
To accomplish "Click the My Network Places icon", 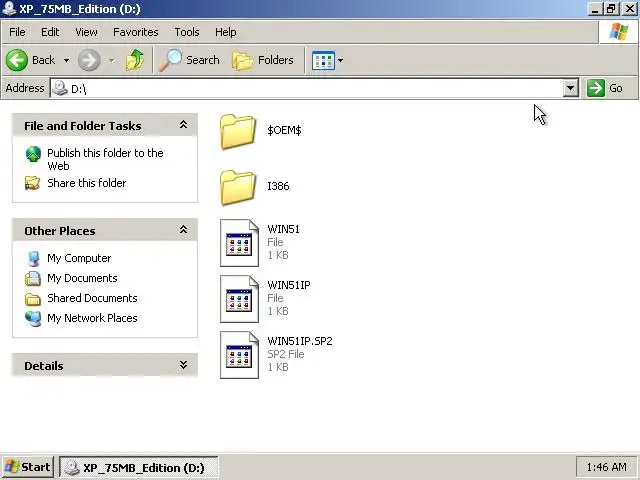I will [33, 318].
